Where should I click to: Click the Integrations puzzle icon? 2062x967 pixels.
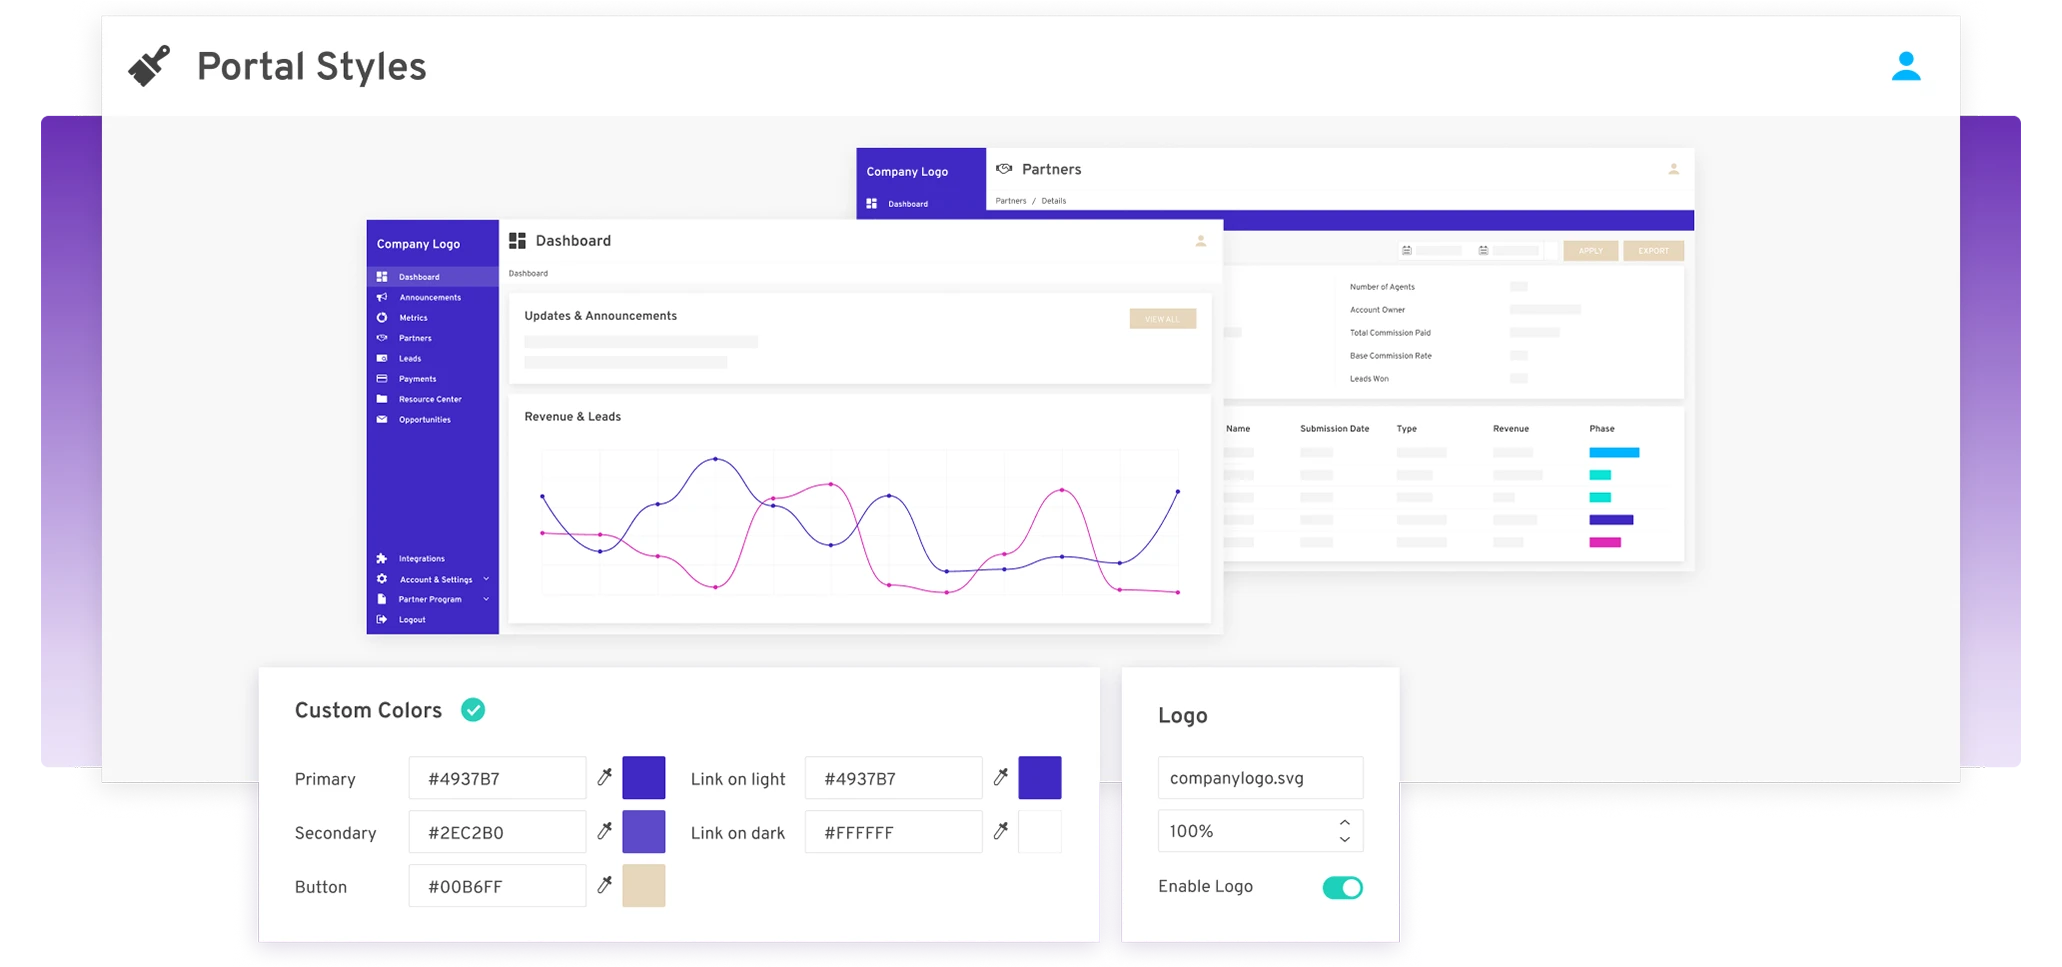(382, 559)
